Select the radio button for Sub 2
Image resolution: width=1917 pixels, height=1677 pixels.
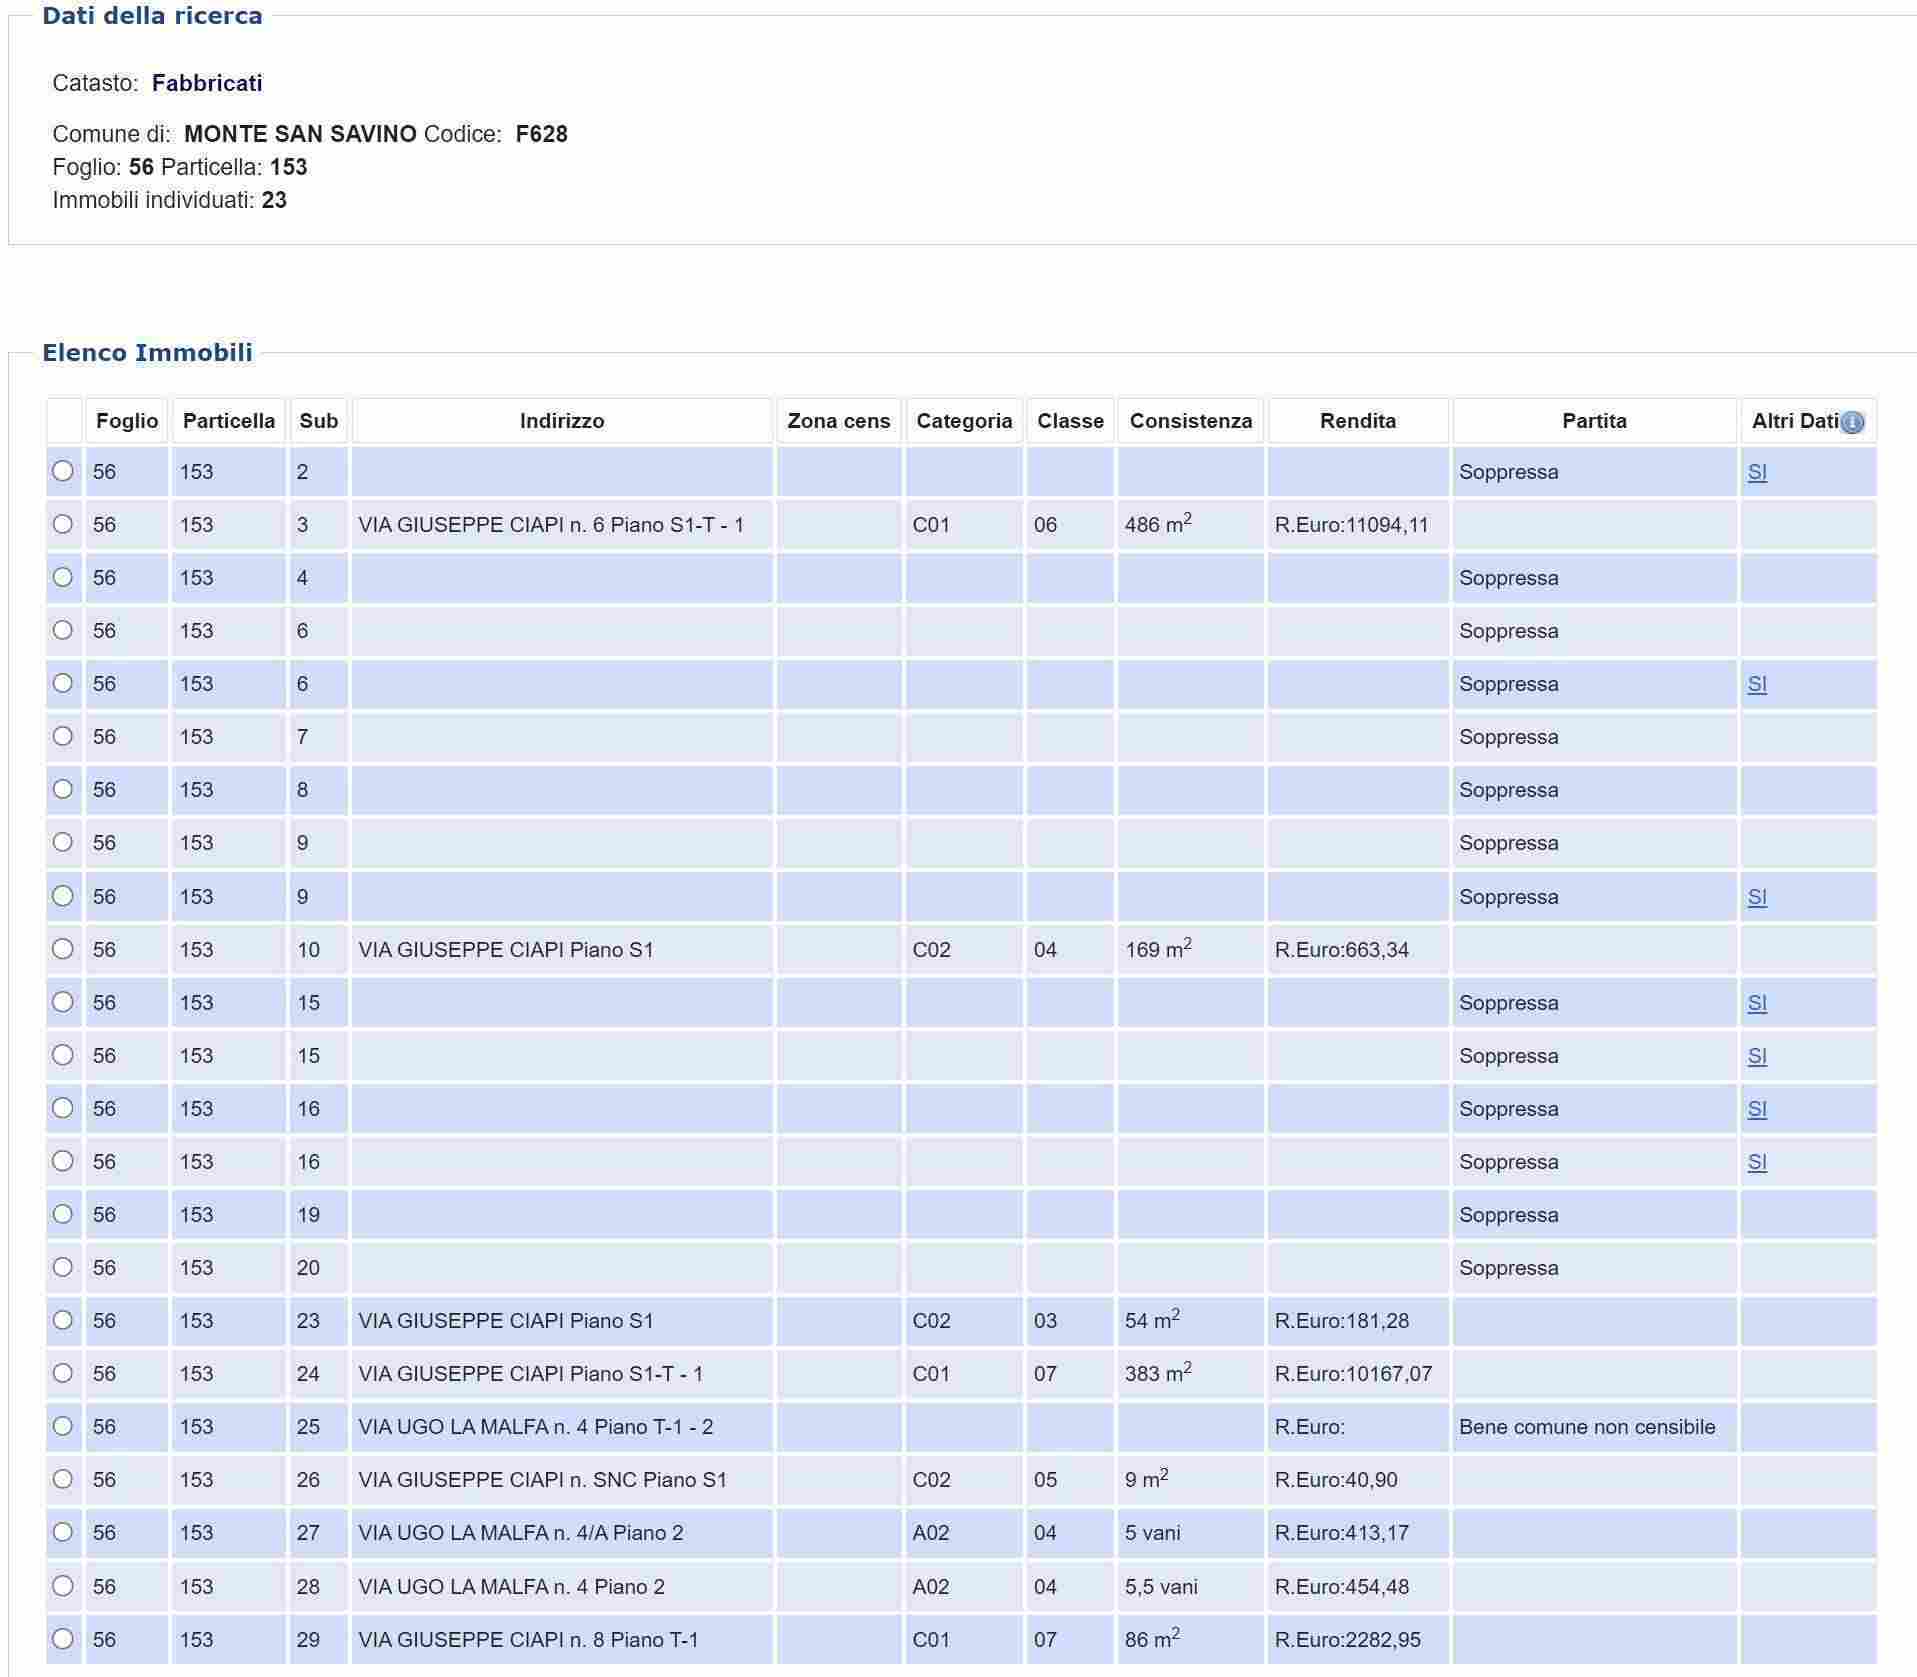click(63, 471)
